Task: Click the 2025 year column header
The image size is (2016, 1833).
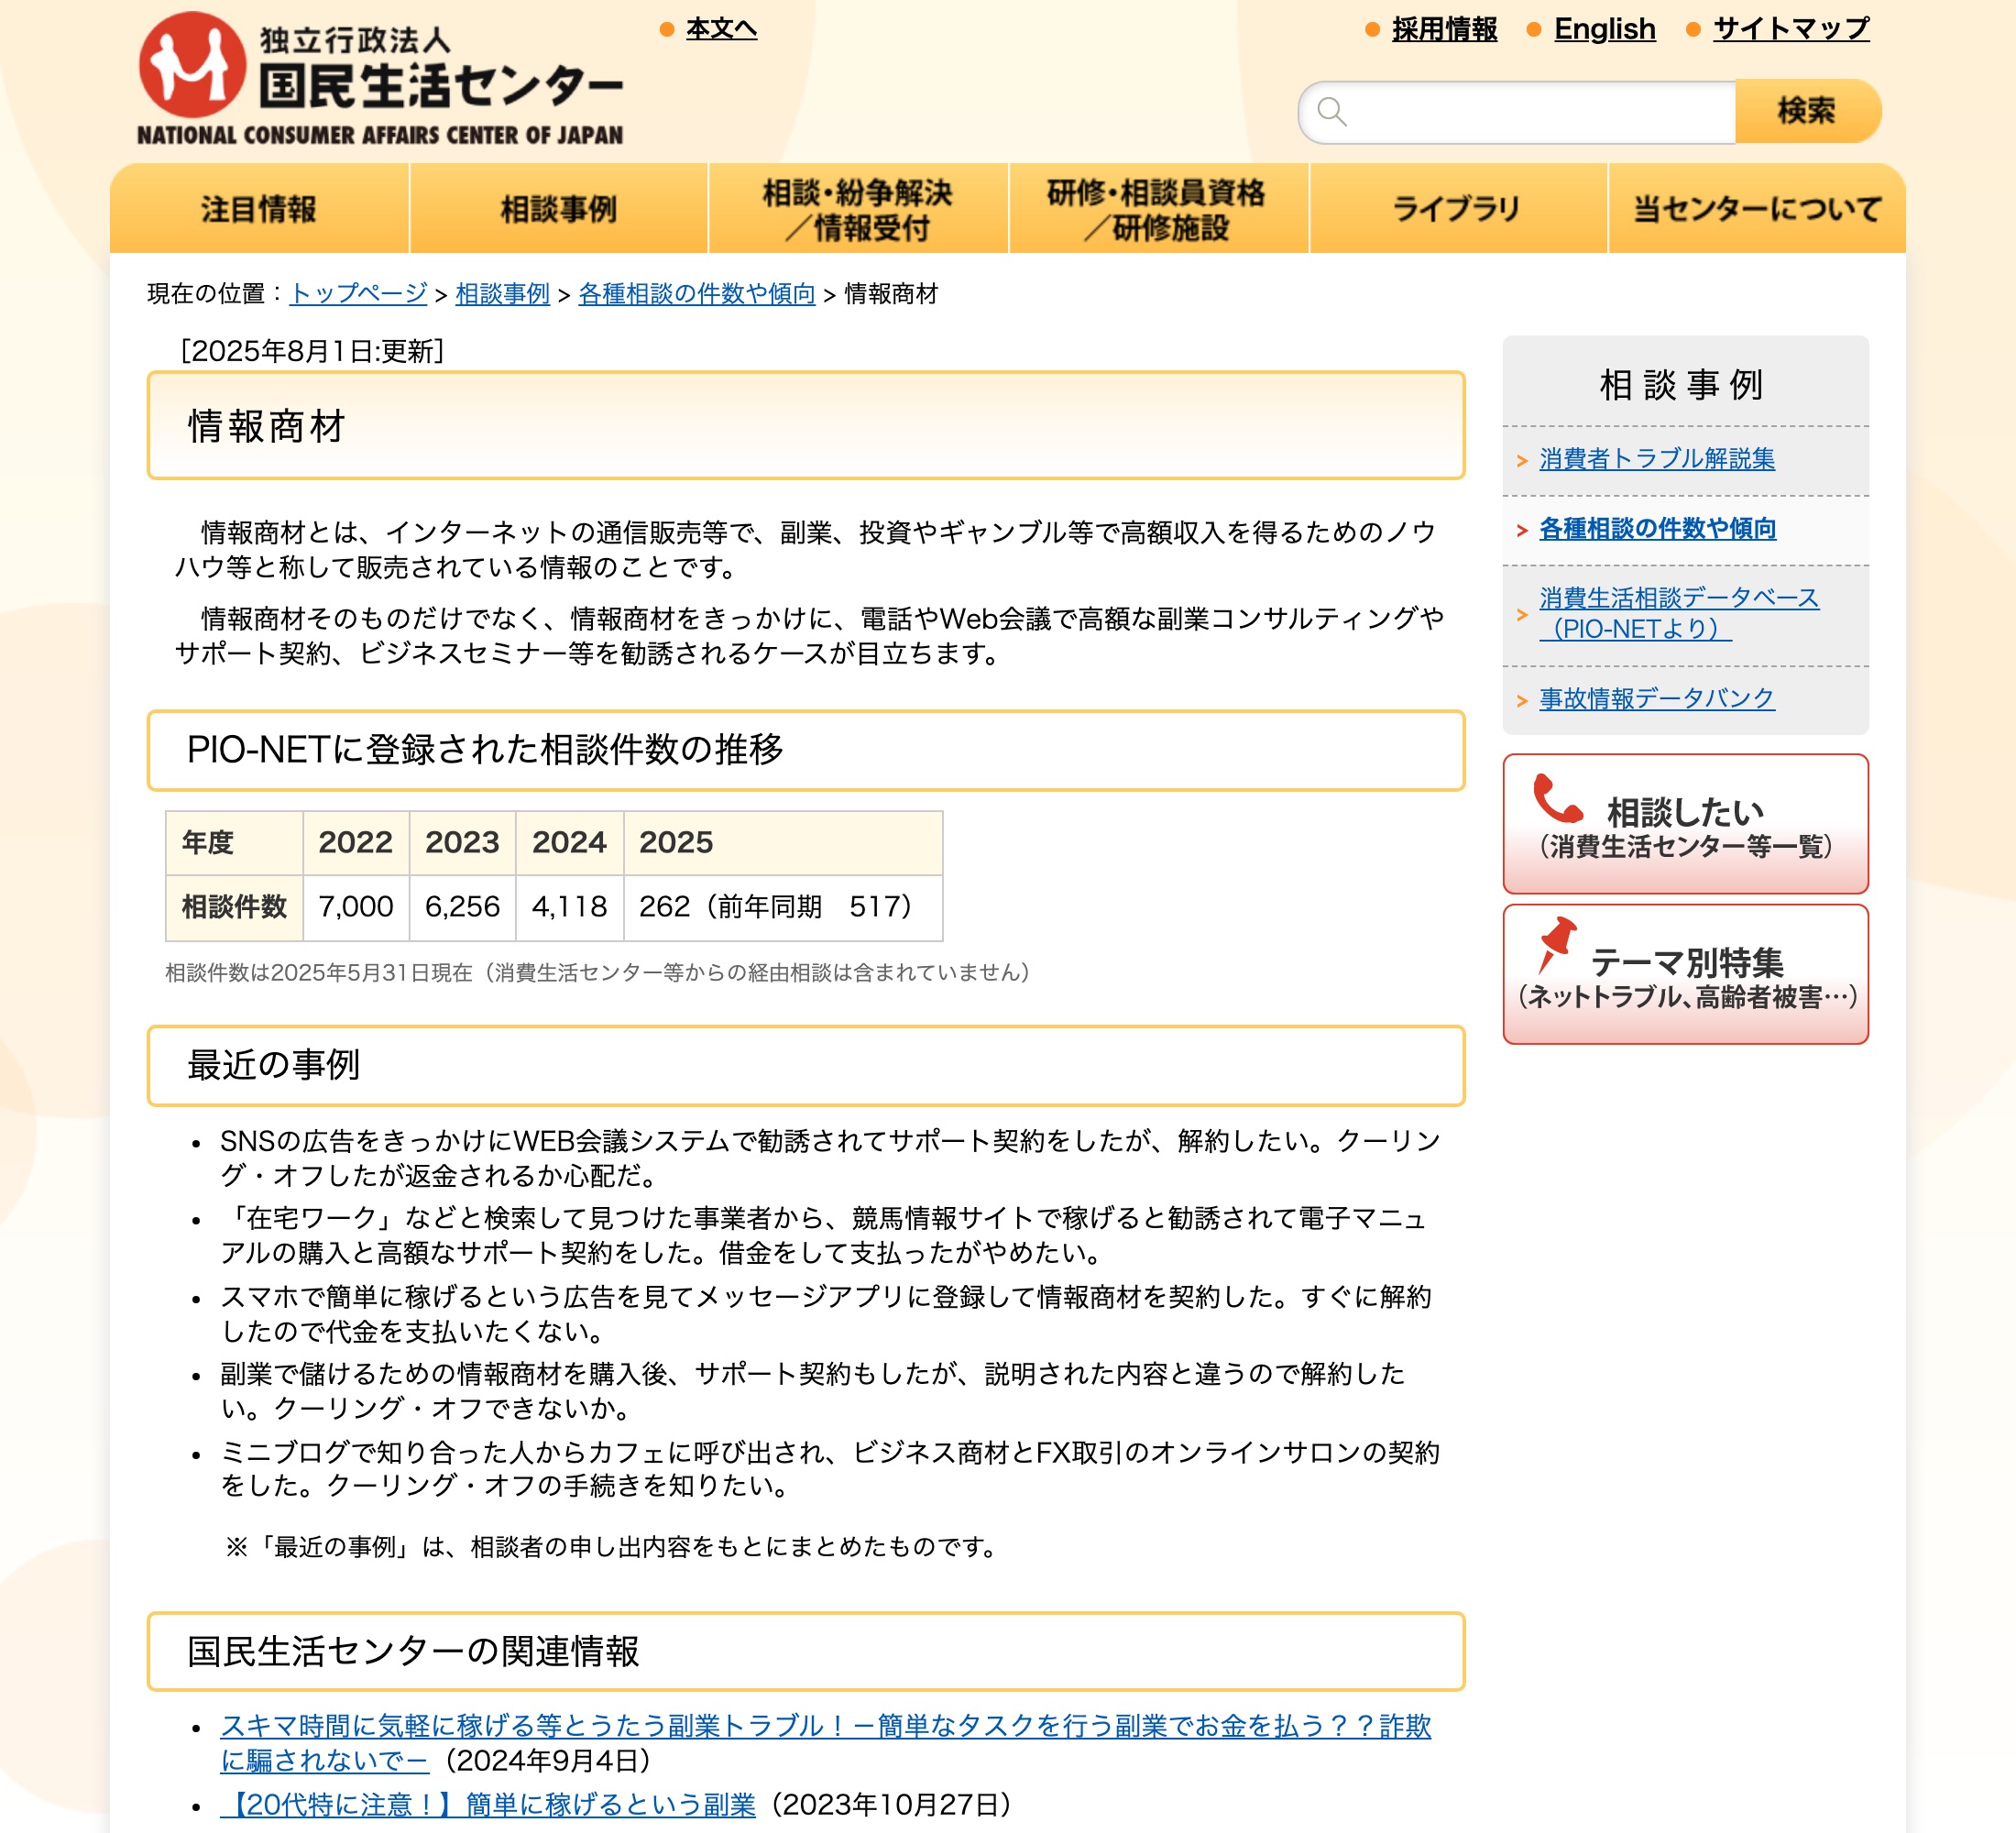Action: tap(783, 842)
